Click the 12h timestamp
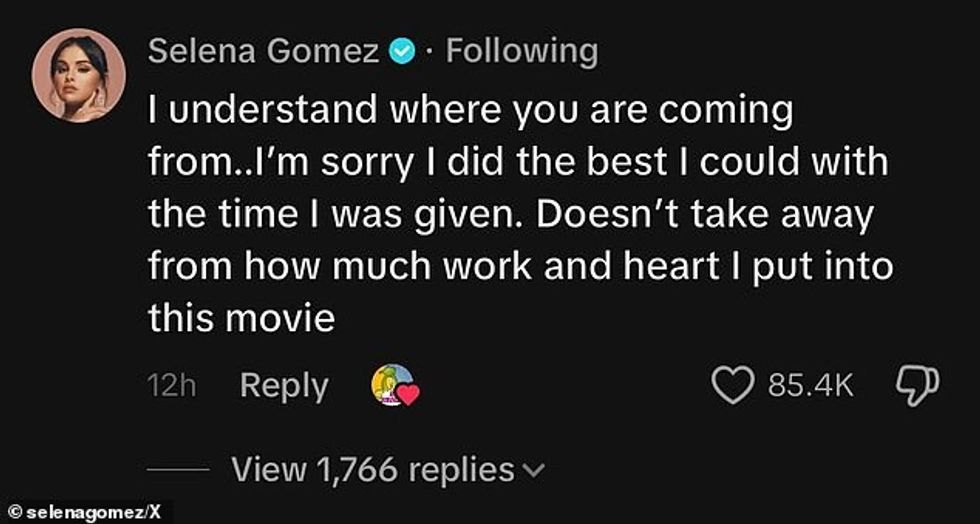 (170, 386)
